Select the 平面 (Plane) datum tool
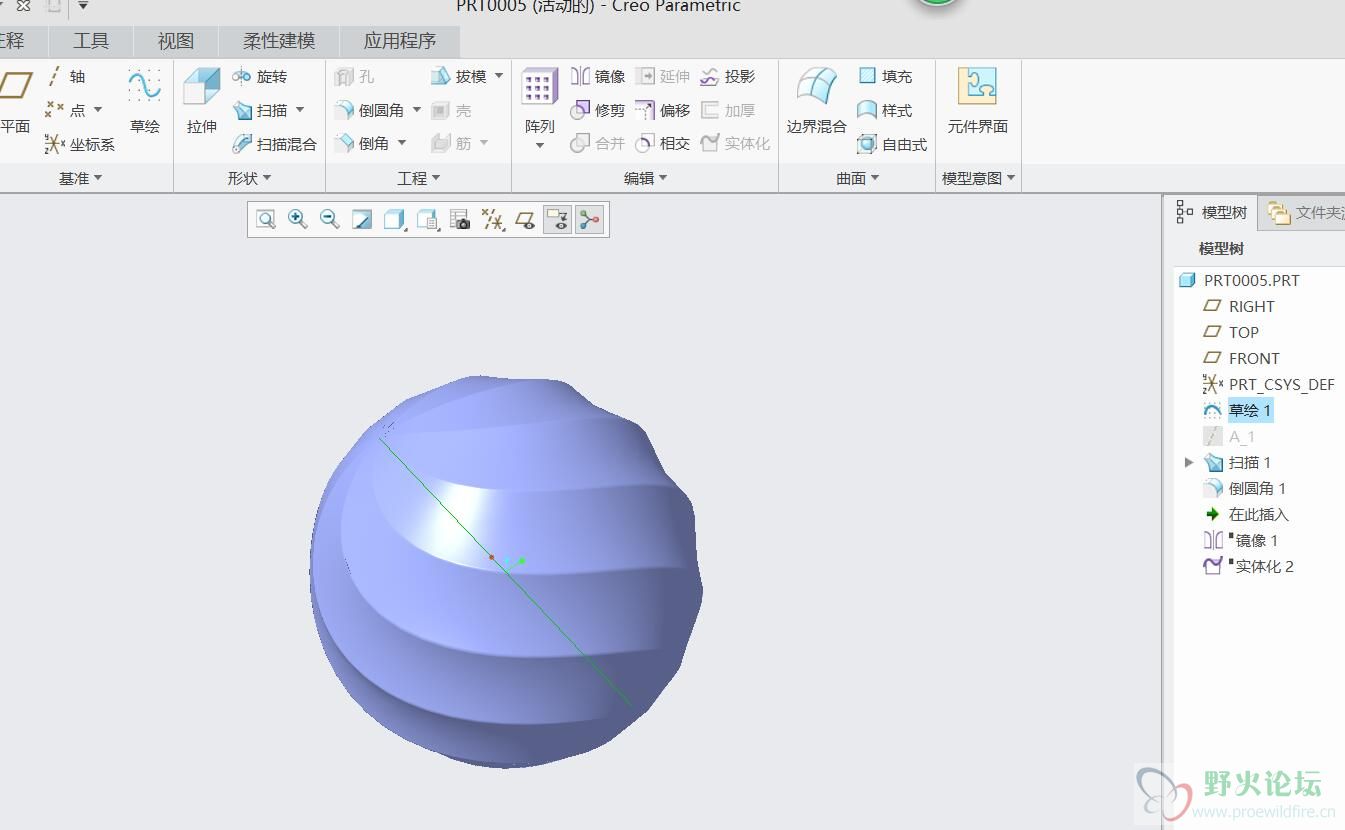This screenshot has height=830, width=1345. tap(15, 102)
